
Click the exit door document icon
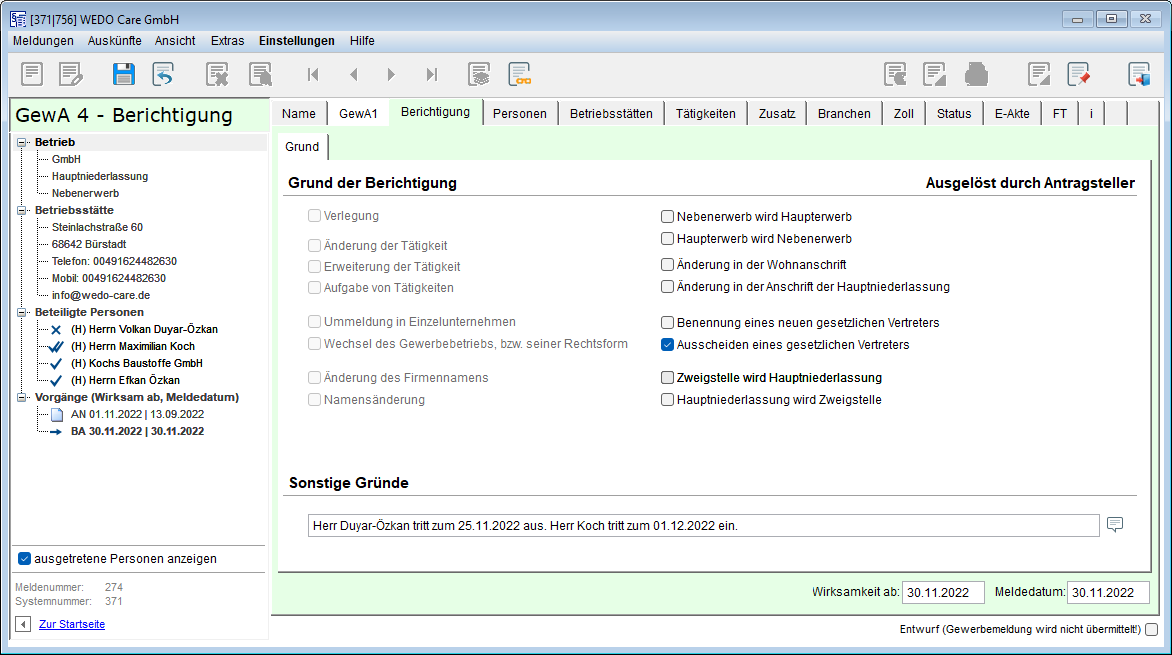(1139, 74)
